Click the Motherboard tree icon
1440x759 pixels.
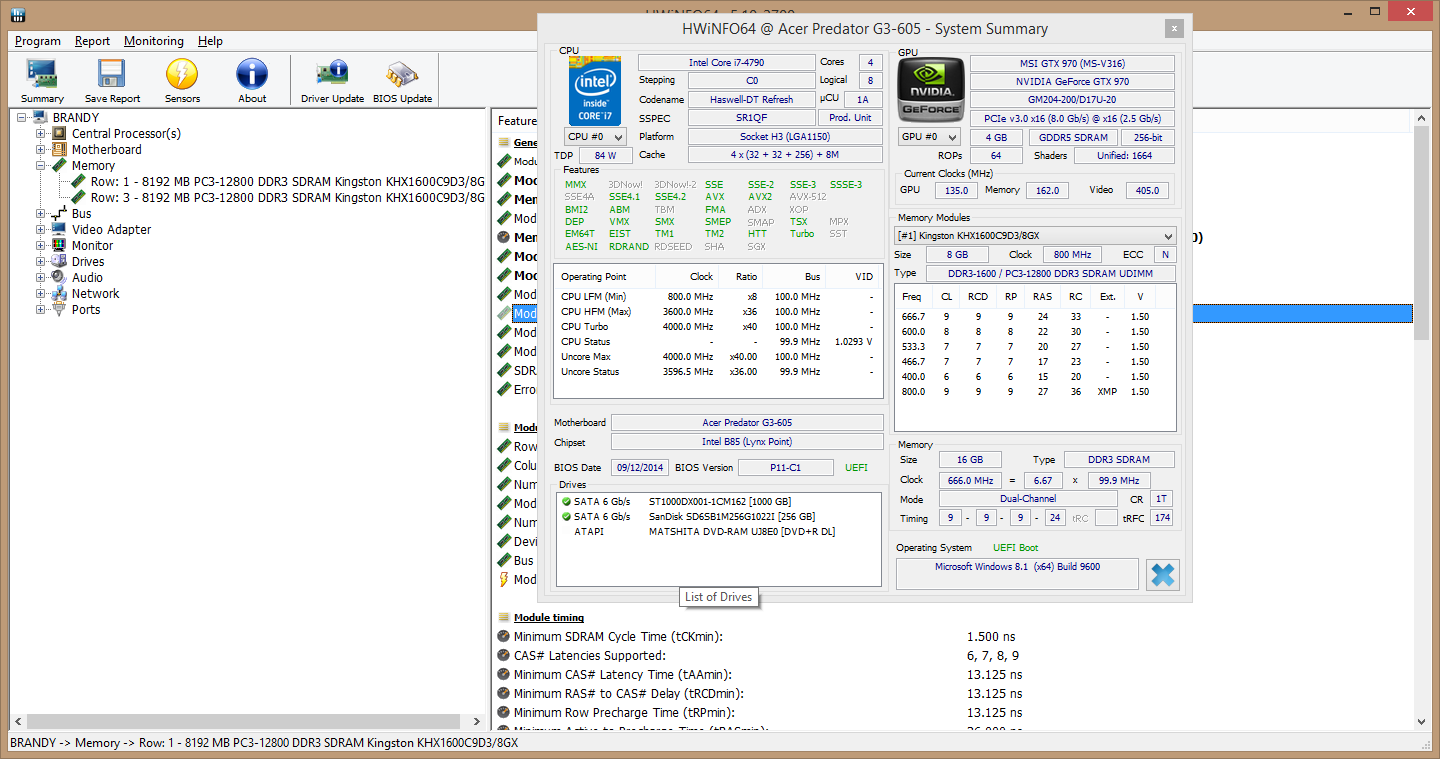(60, 150)
